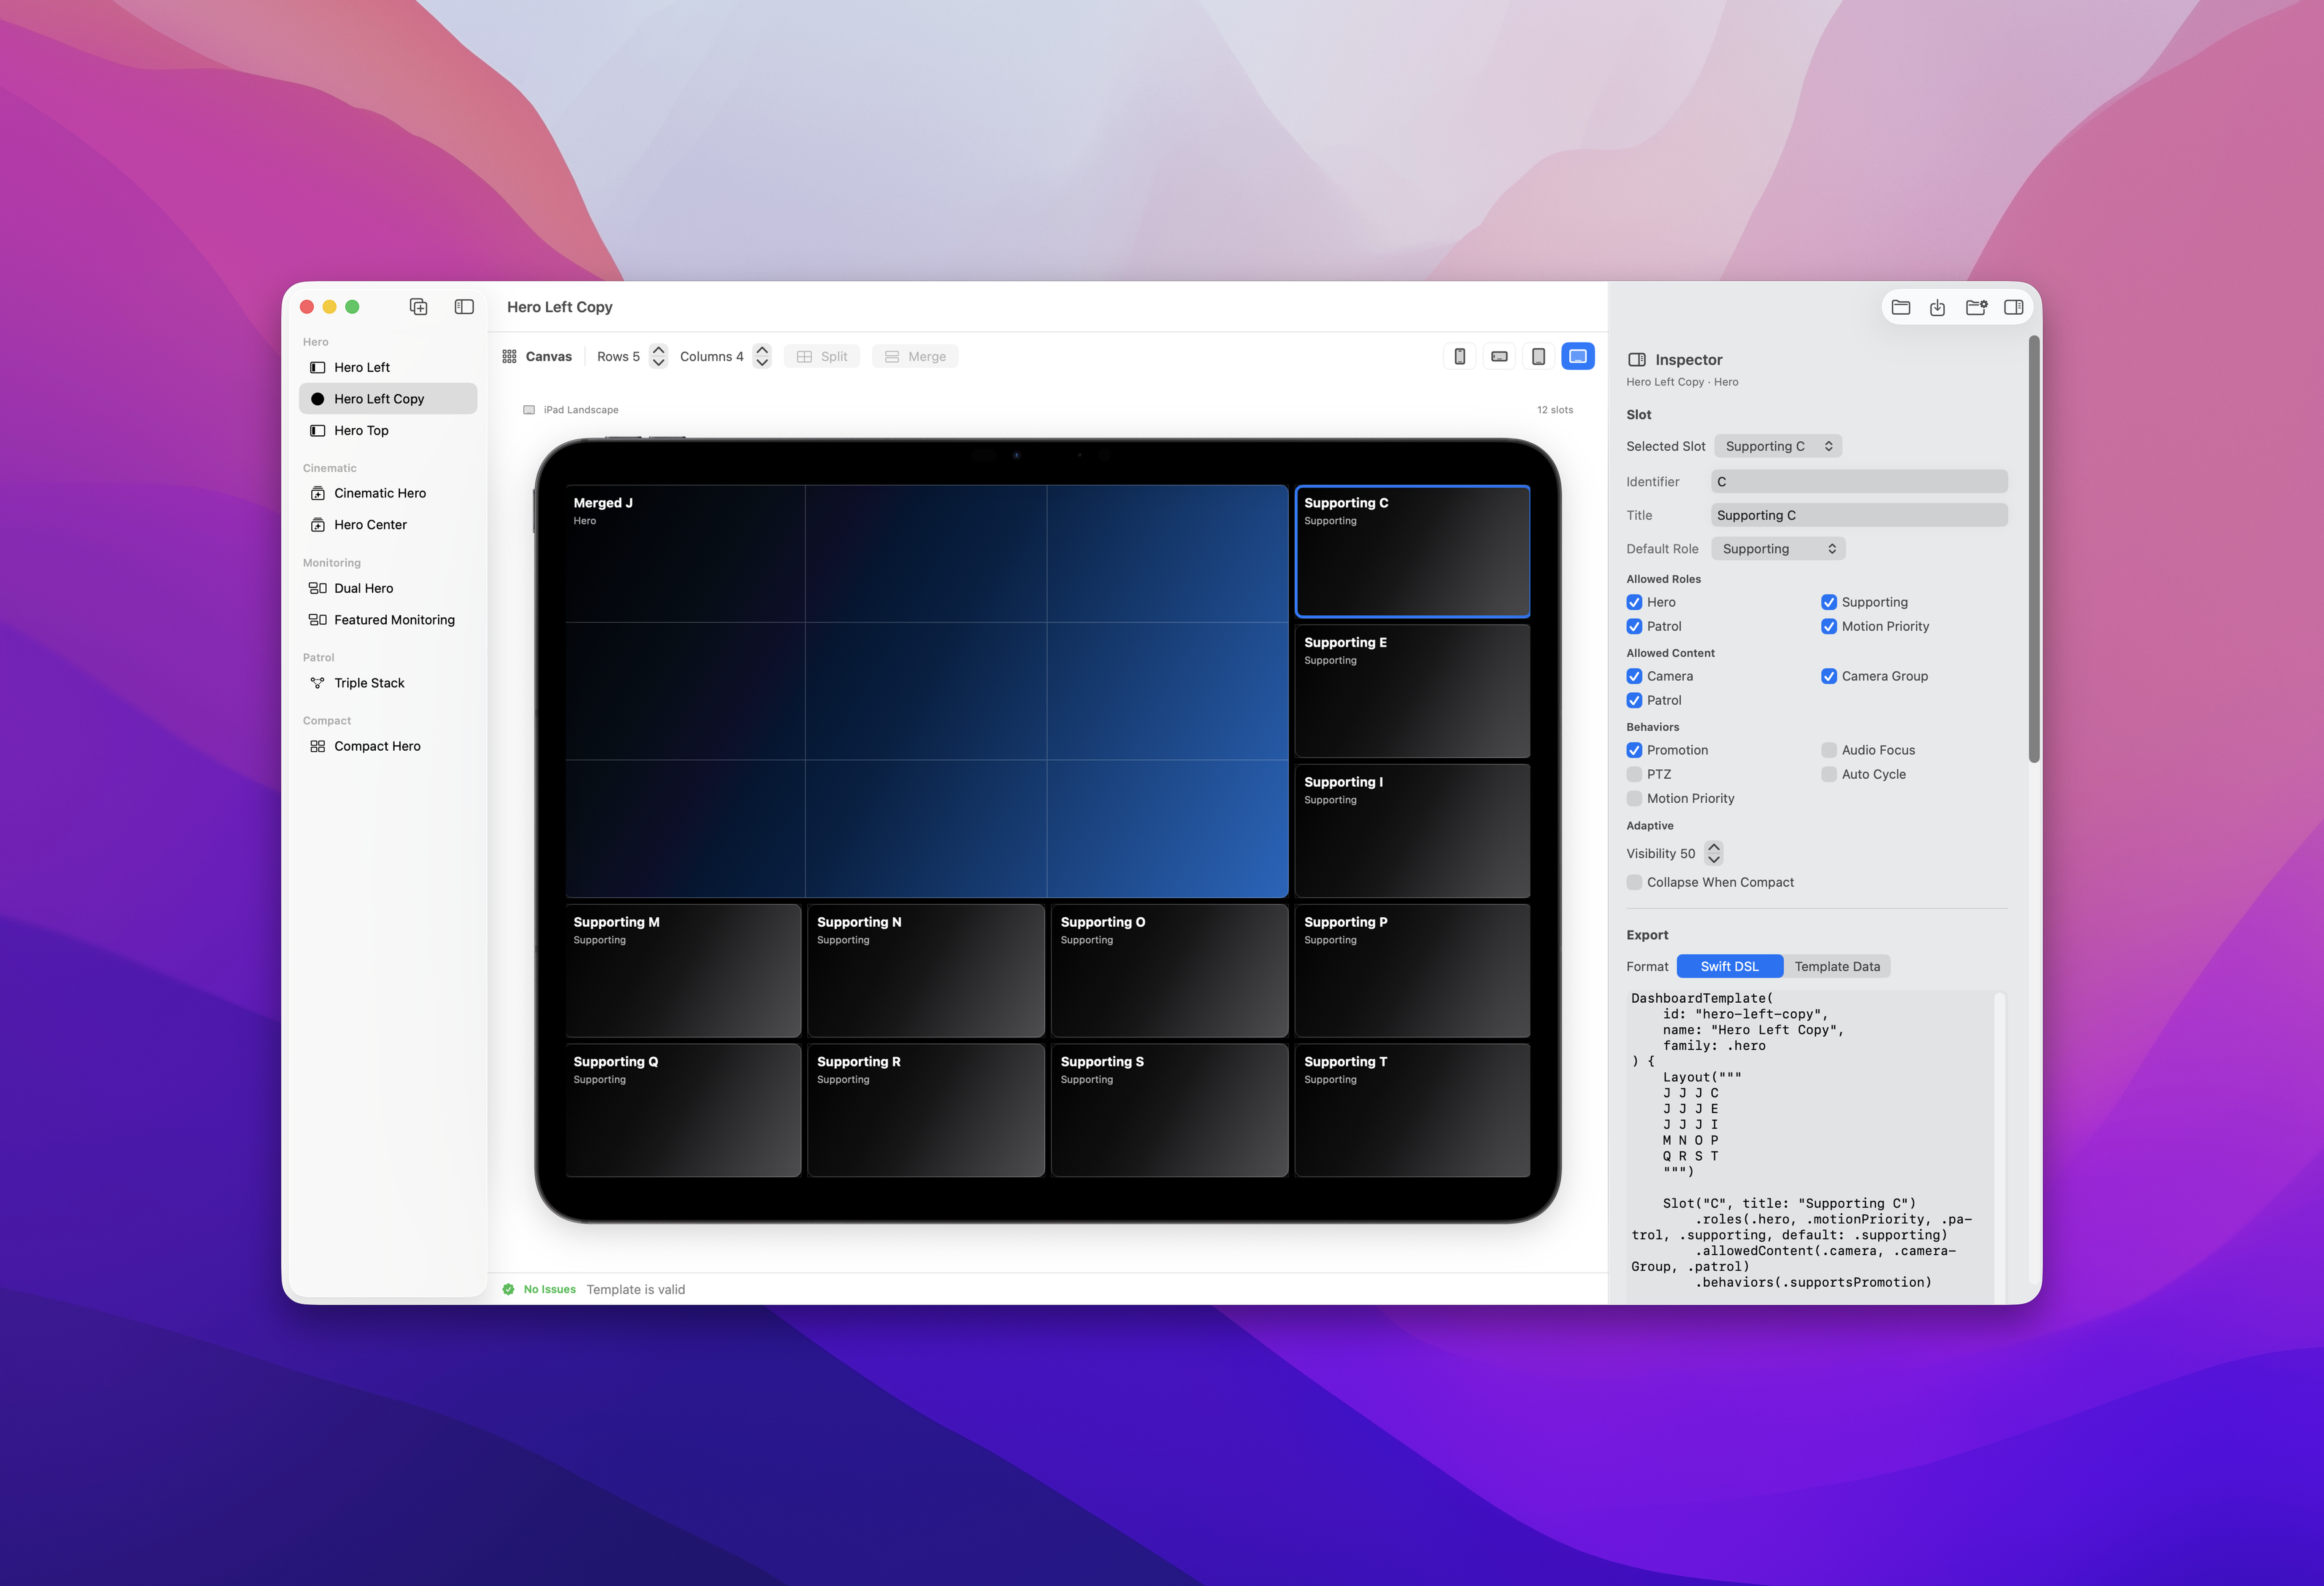Toggle the left sidebar visibility icon
Screen dimensions: 2324x1586
click(464, 307)
